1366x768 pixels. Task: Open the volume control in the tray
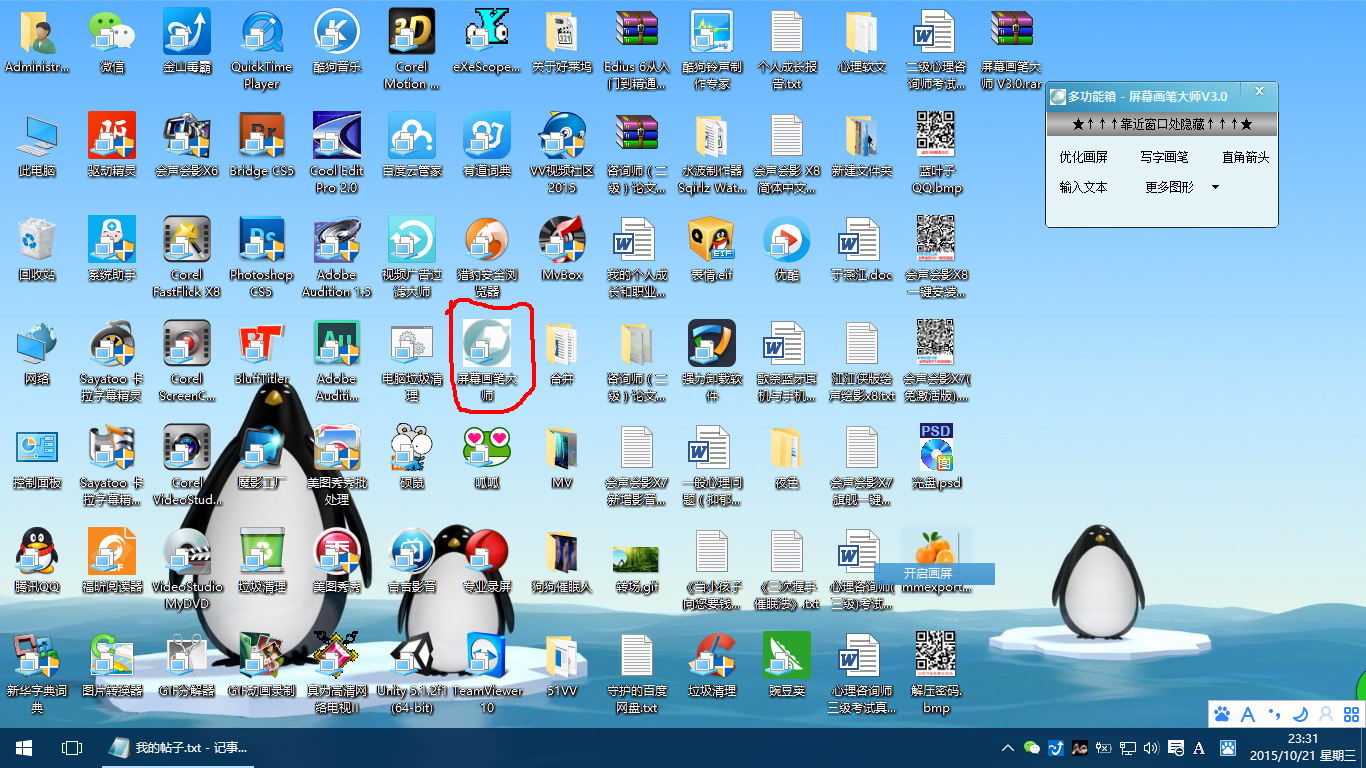[1151, 748]
